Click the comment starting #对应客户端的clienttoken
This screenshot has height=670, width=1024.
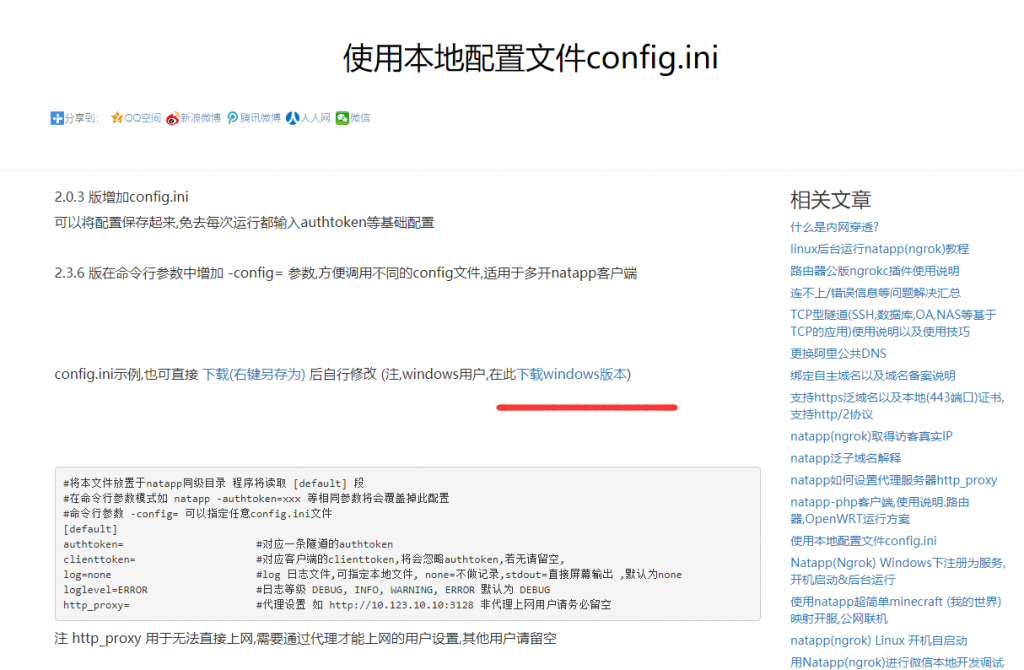tap(410, 560)
